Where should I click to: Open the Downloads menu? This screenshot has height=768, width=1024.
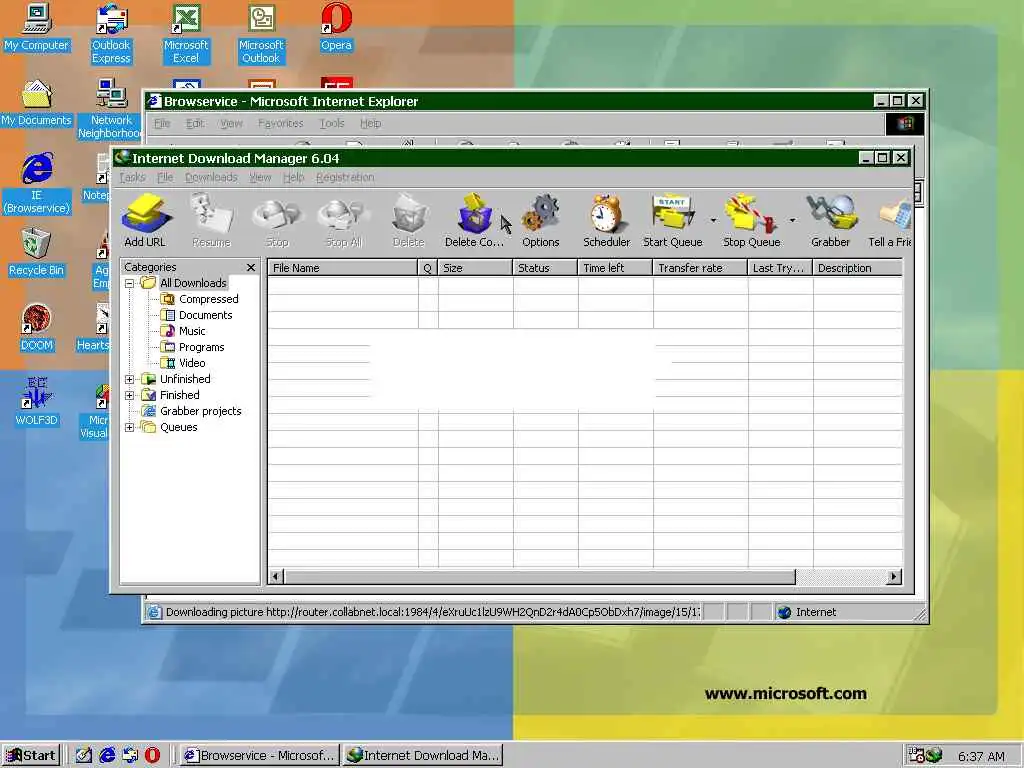click(211, 178)
